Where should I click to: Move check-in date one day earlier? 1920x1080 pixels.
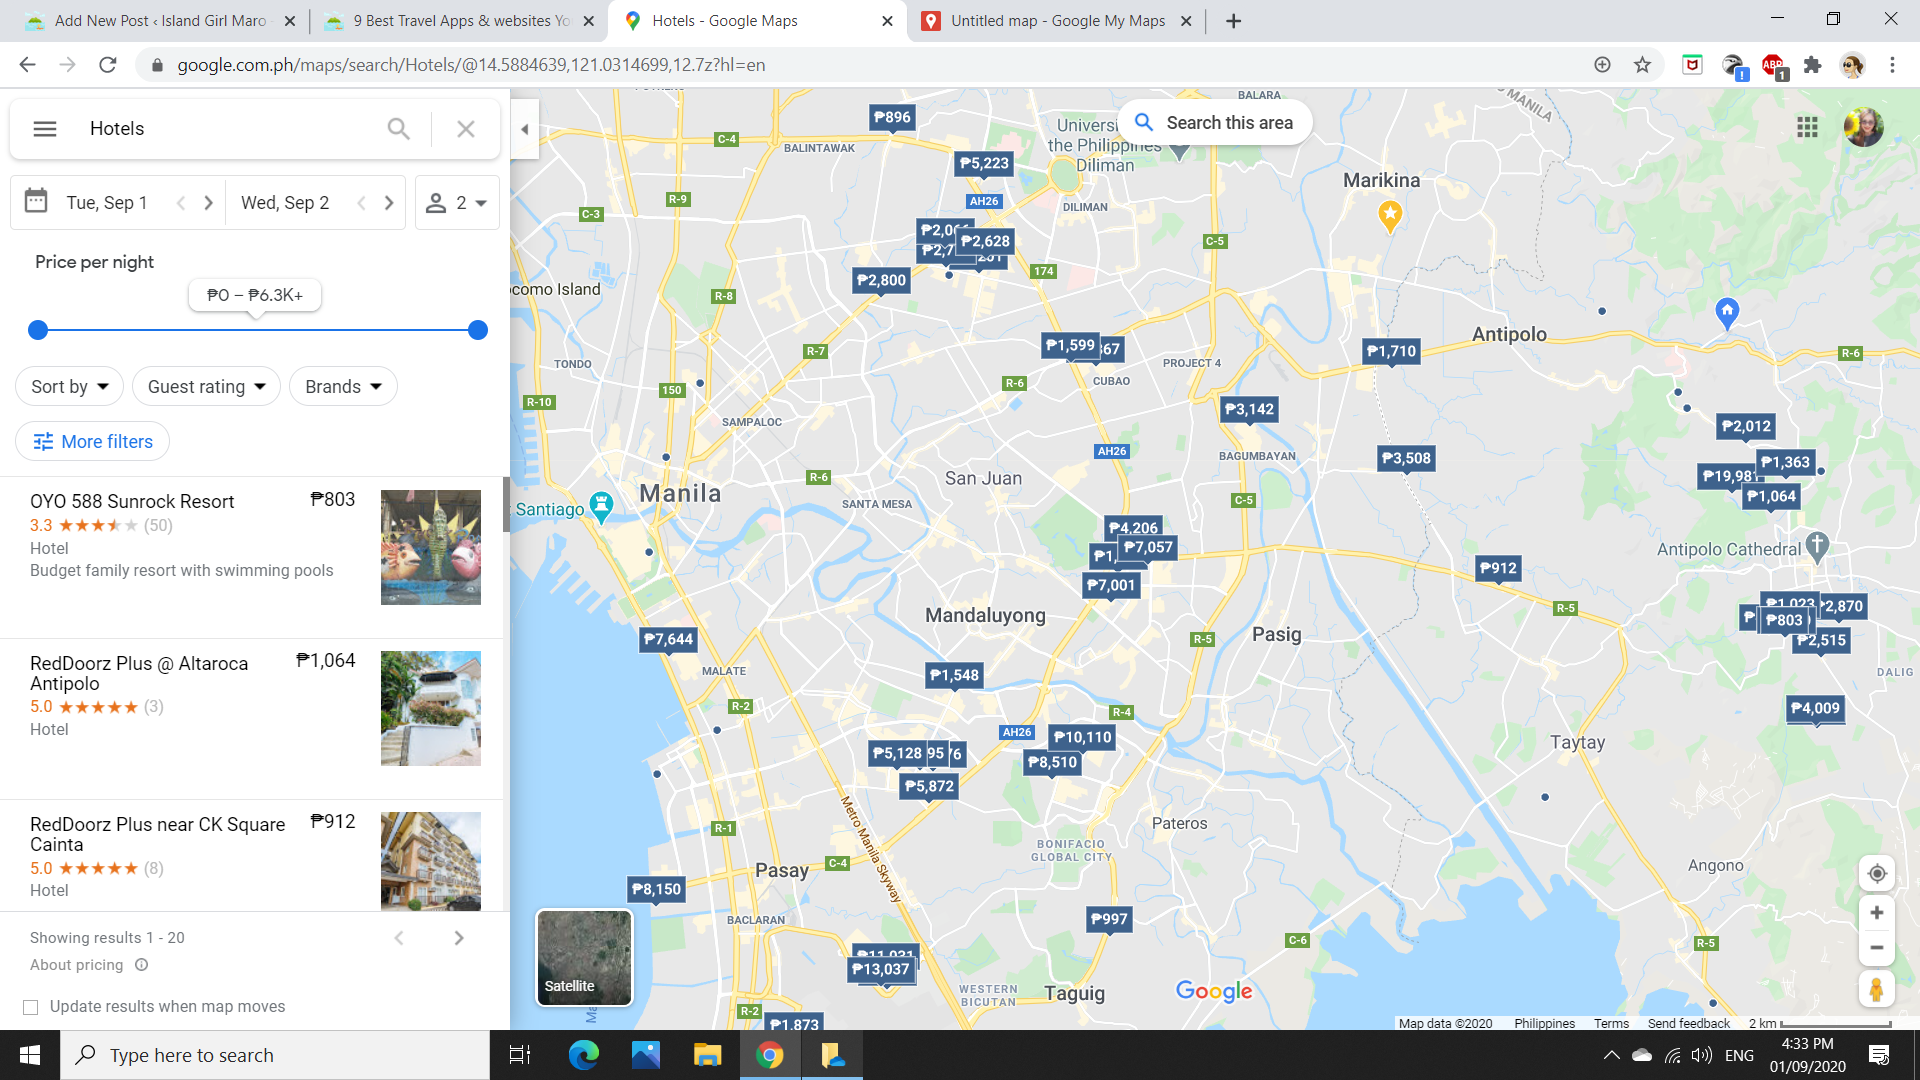181,203
